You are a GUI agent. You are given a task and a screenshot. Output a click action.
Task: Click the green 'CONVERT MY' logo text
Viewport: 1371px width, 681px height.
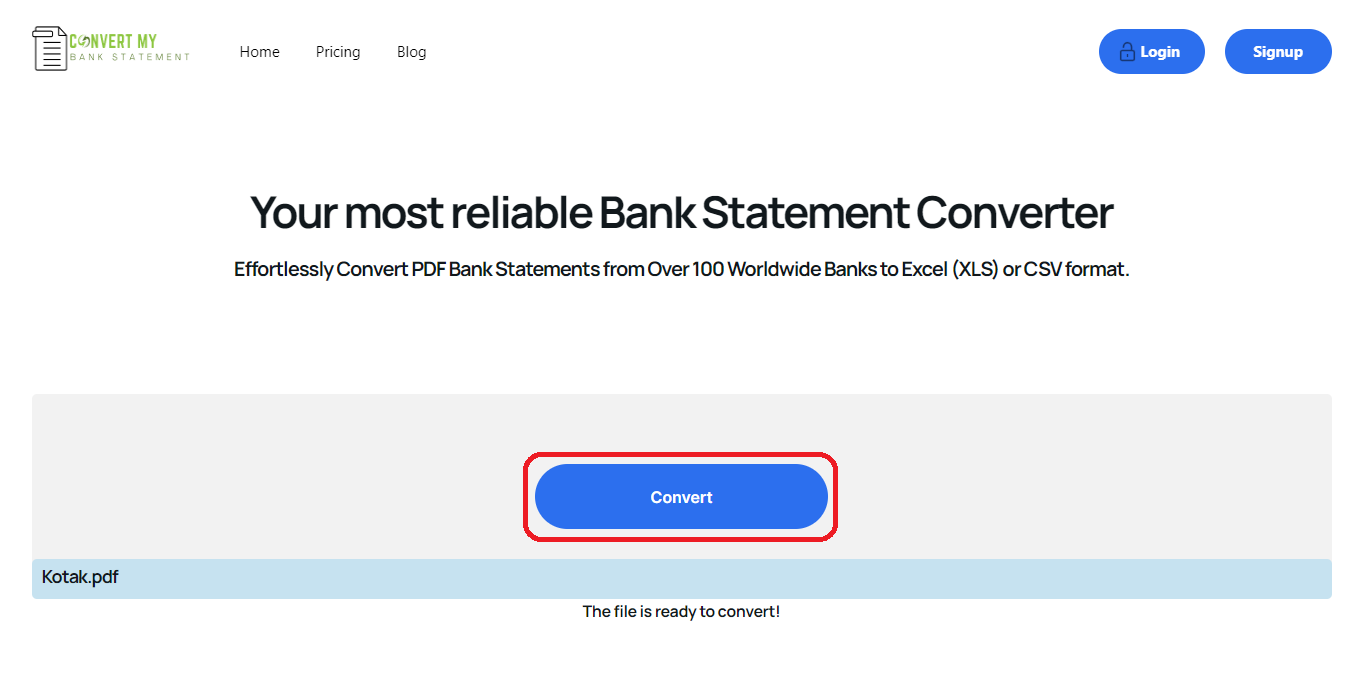point(113,41)
